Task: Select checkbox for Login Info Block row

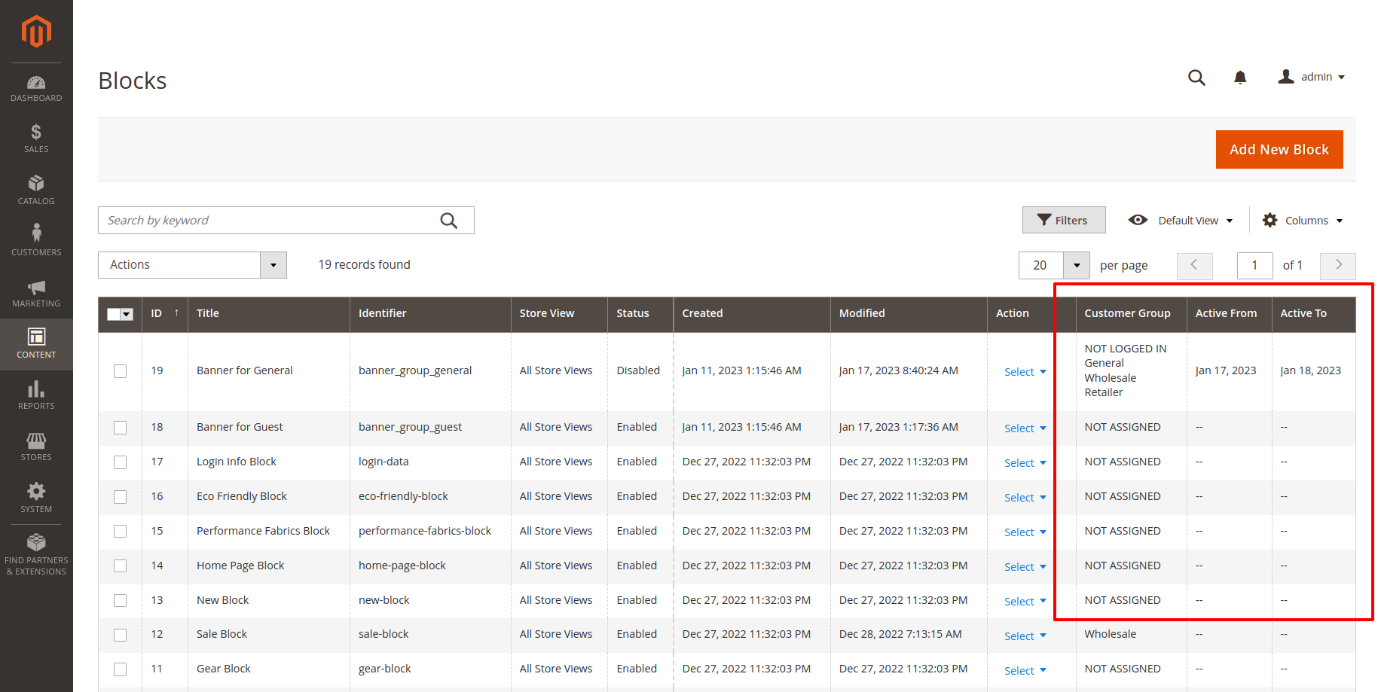Action: click(120, 462)
